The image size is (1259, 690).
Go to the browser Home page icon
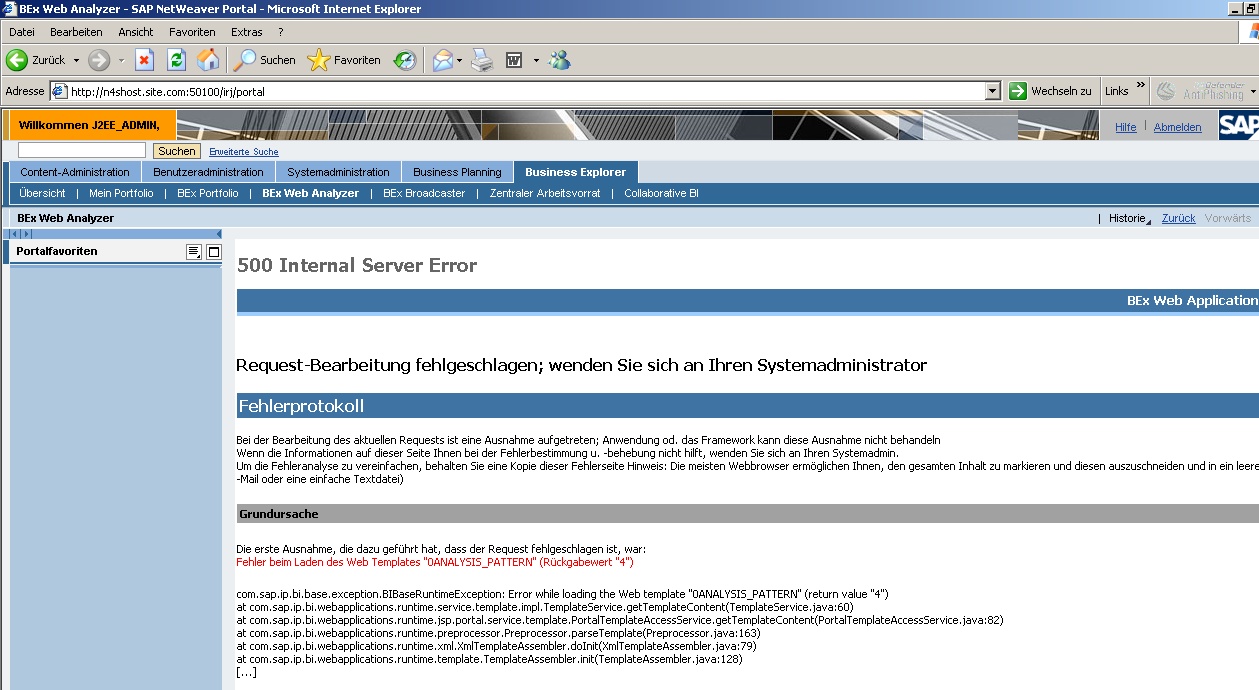point(207,60)
